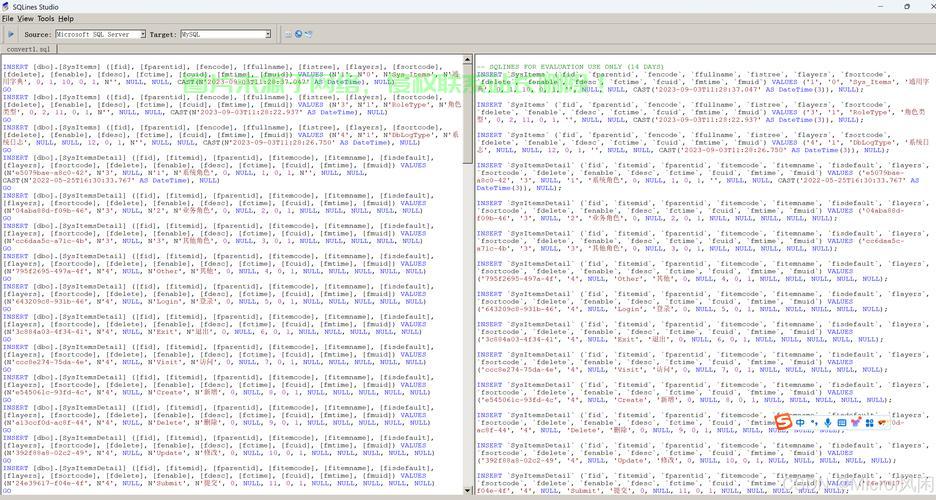Image resolution: width=936 pixels, height=500 pixels.
Task: Open the Help menu
Action: coord(66,18)
